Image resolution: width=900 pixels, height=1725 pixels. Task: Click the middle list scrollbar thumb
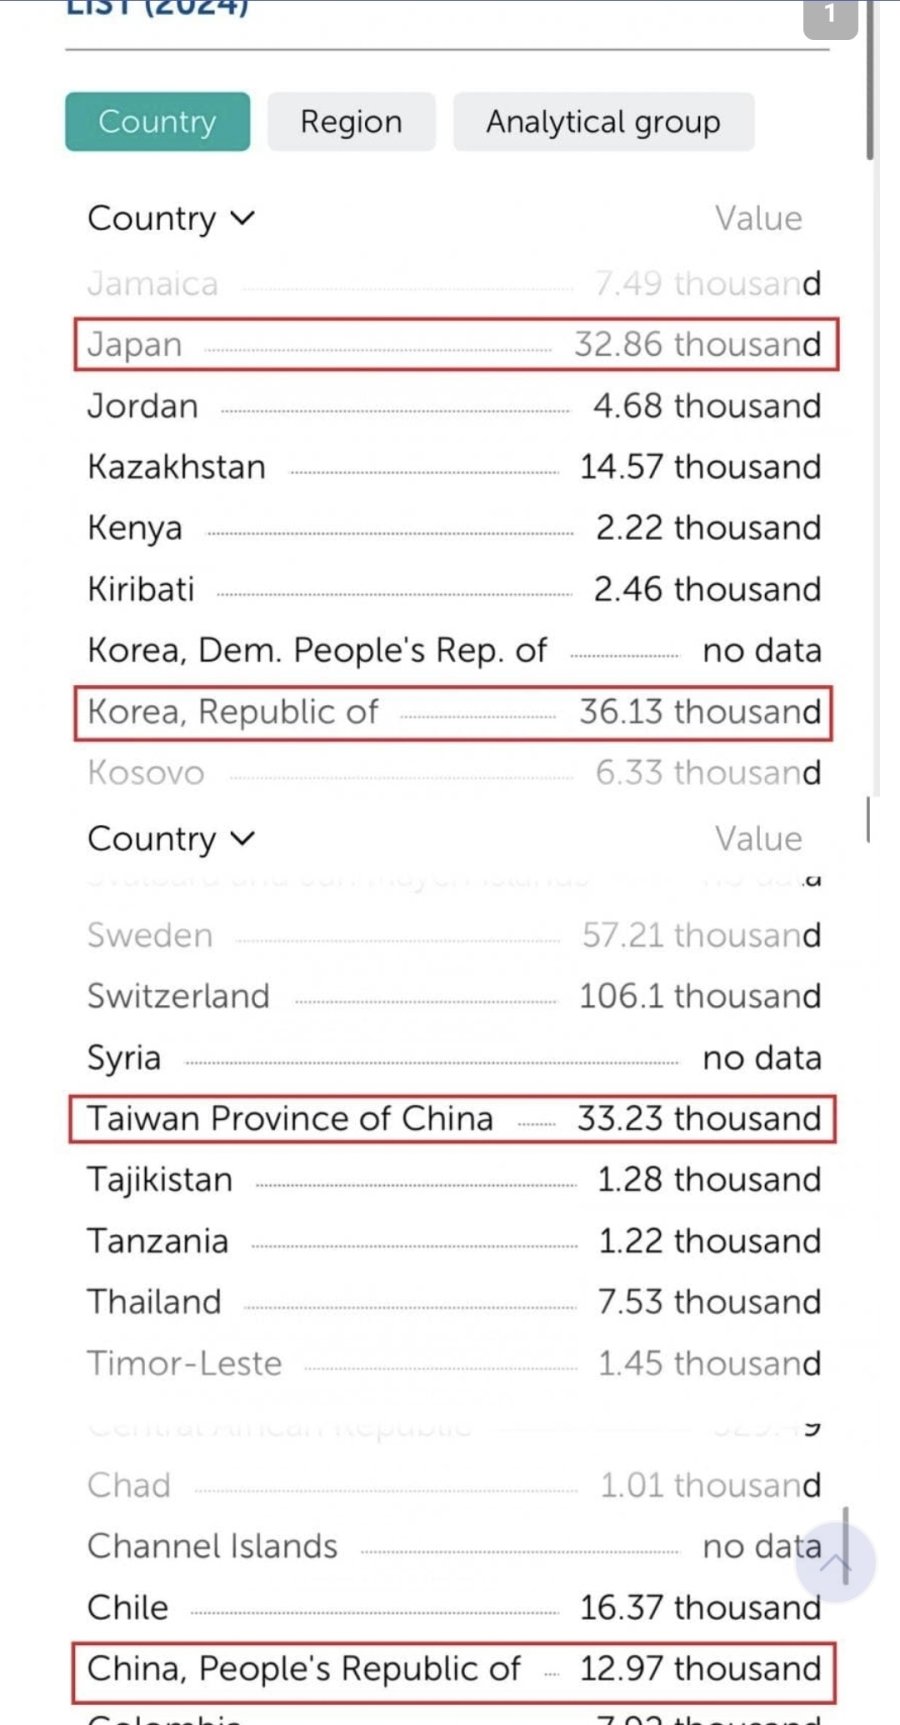[x=868, y=819]
